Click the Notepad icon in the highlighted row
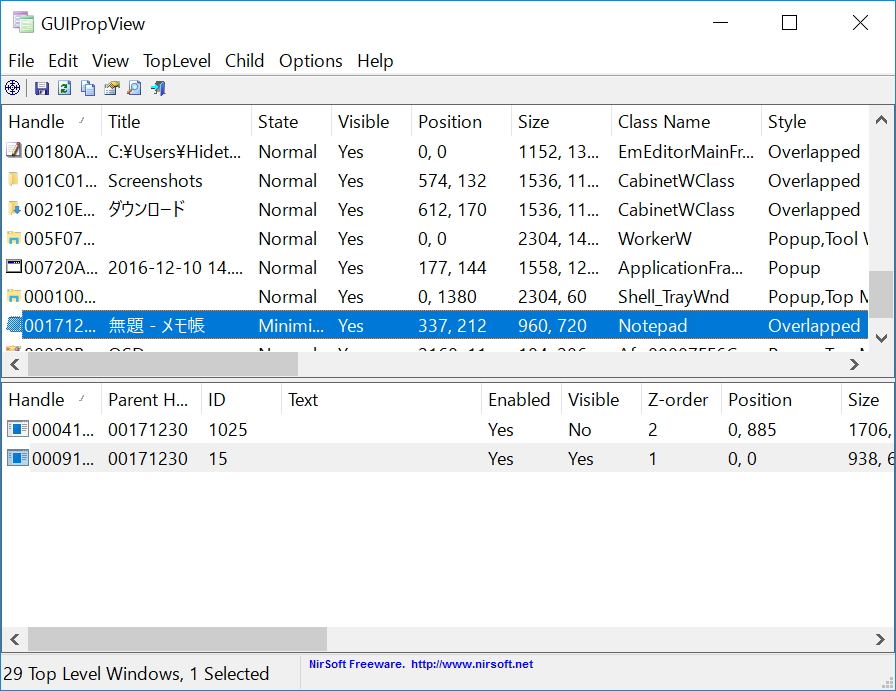This screenshot has width=896, height=691. click(12, 326)
